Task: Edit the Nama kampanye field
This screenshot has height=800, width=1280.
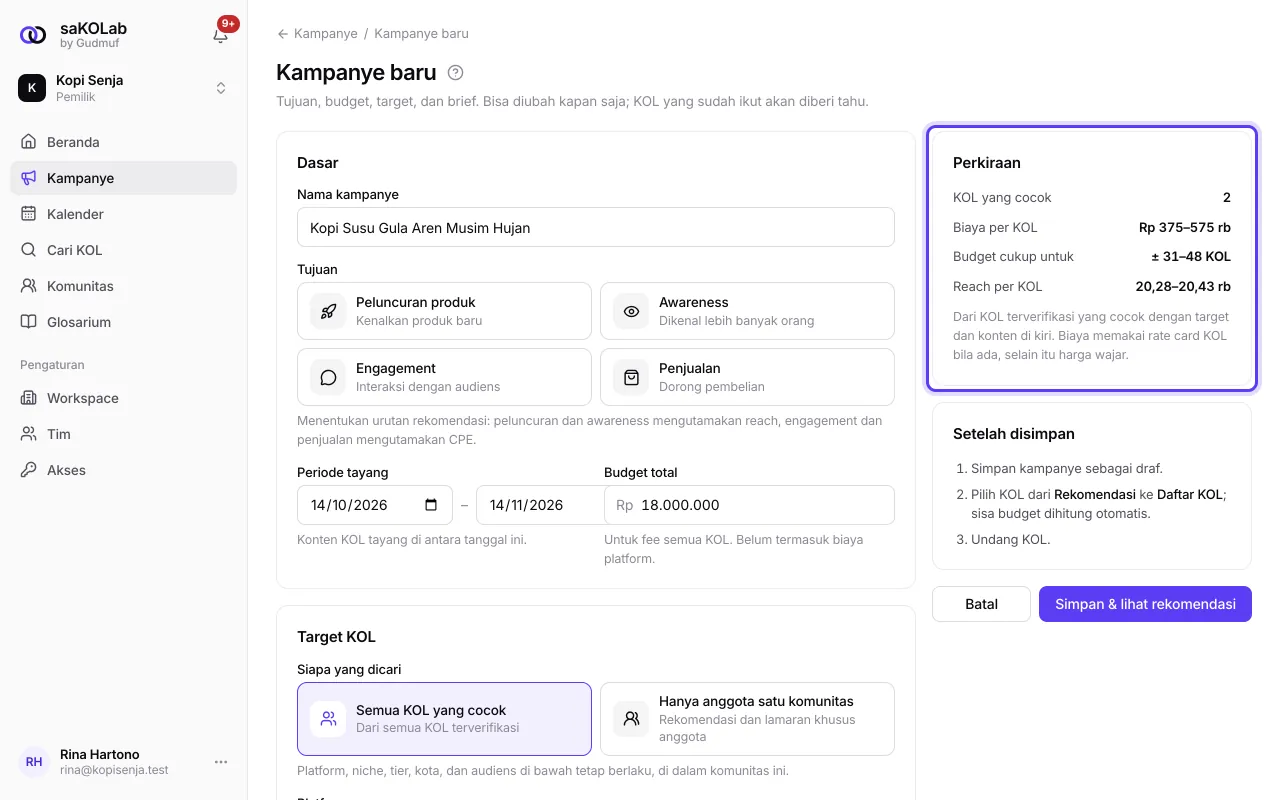Action: pos(596,227)
